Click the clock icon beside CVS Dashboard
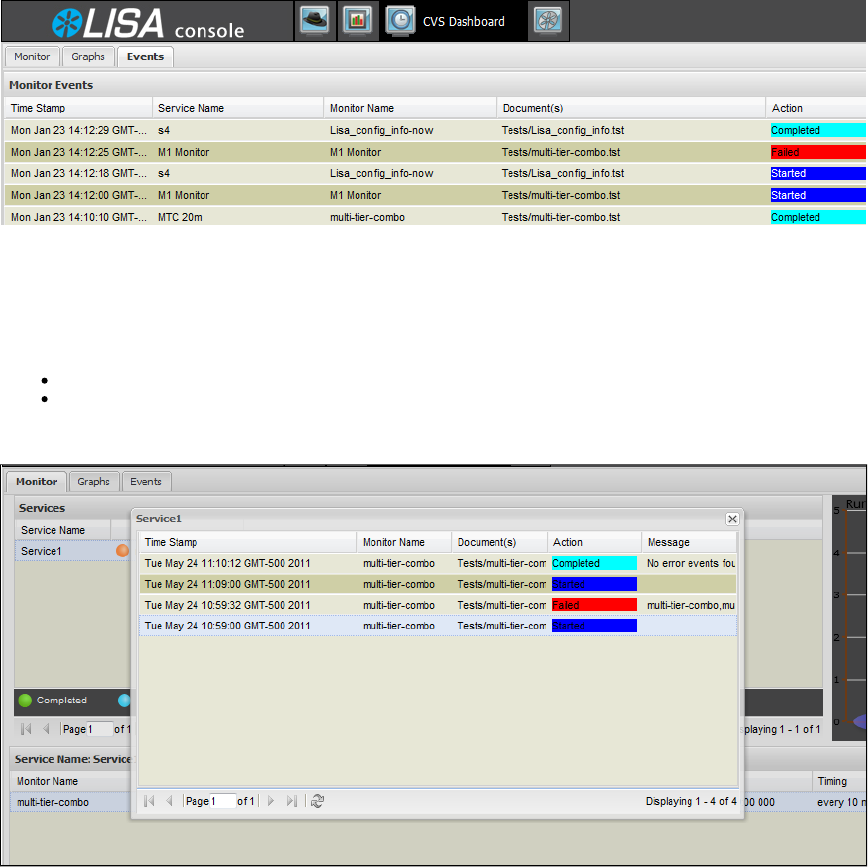868x867 pixels. tap(400, 21)
